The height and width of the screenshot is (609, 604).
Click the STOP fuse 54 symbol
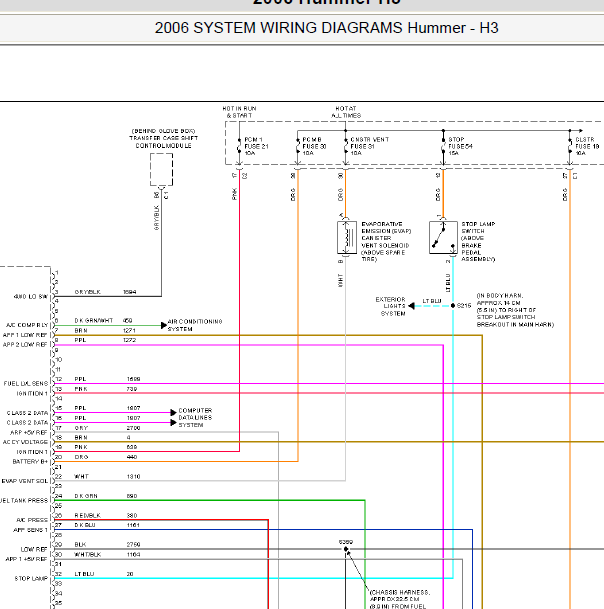443,146
